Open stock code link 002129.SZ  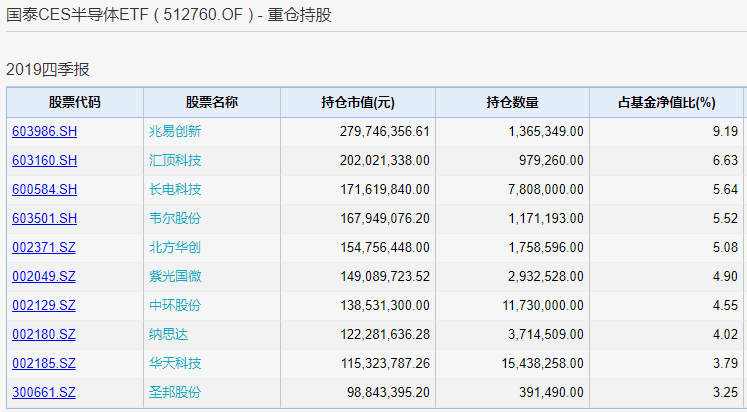click(x=44, y=306)
